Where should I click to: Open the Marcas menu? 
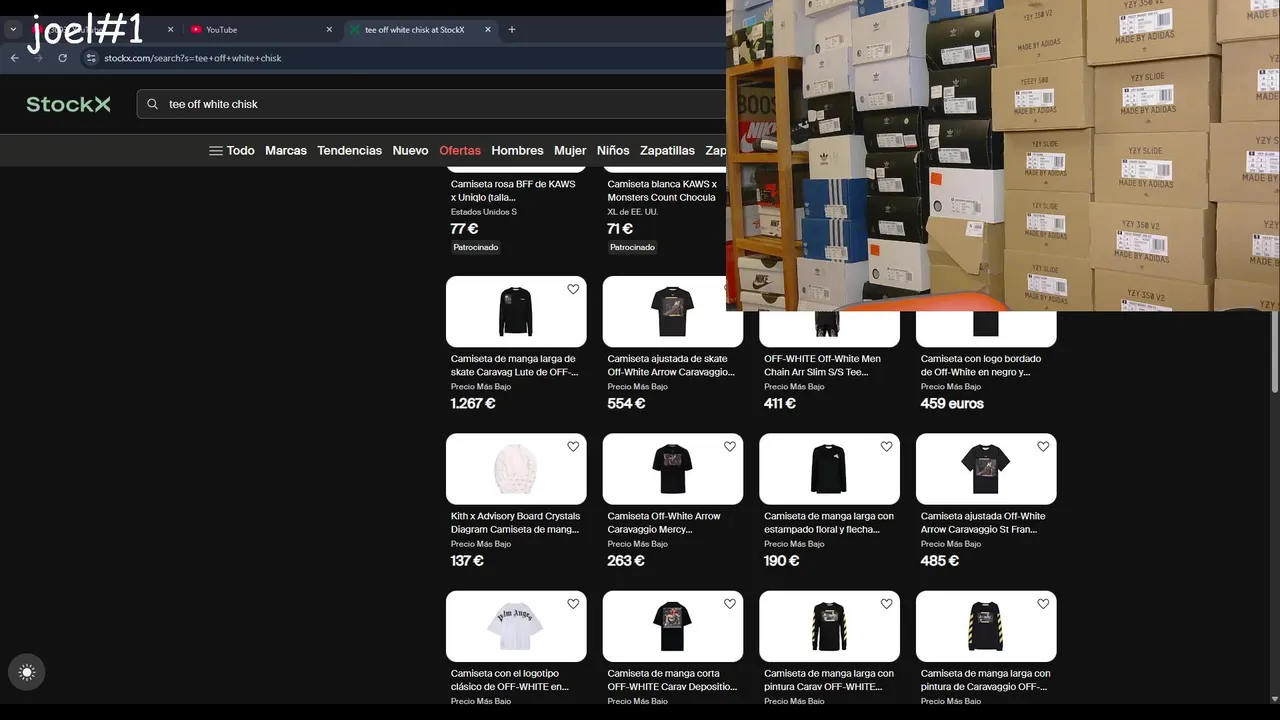286,150
